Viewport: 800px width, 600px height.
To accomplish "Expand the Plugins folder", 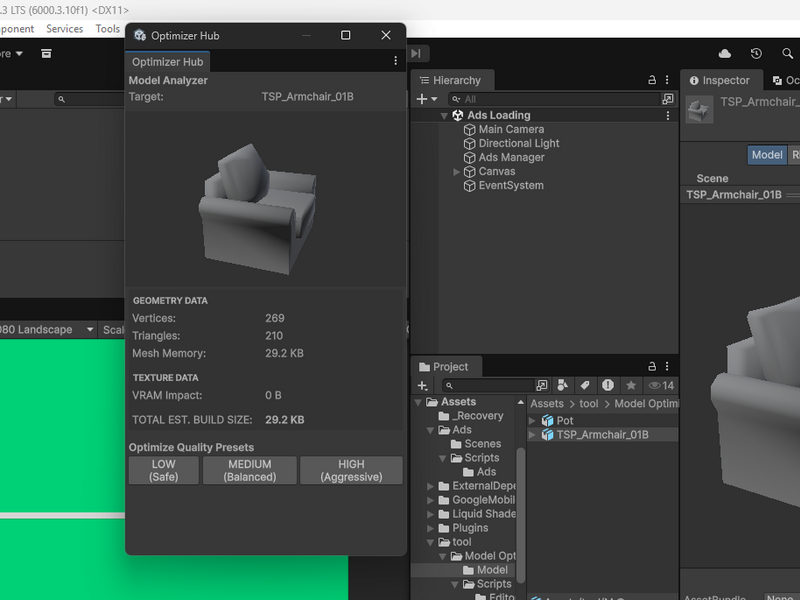I will tap(430, 529).
